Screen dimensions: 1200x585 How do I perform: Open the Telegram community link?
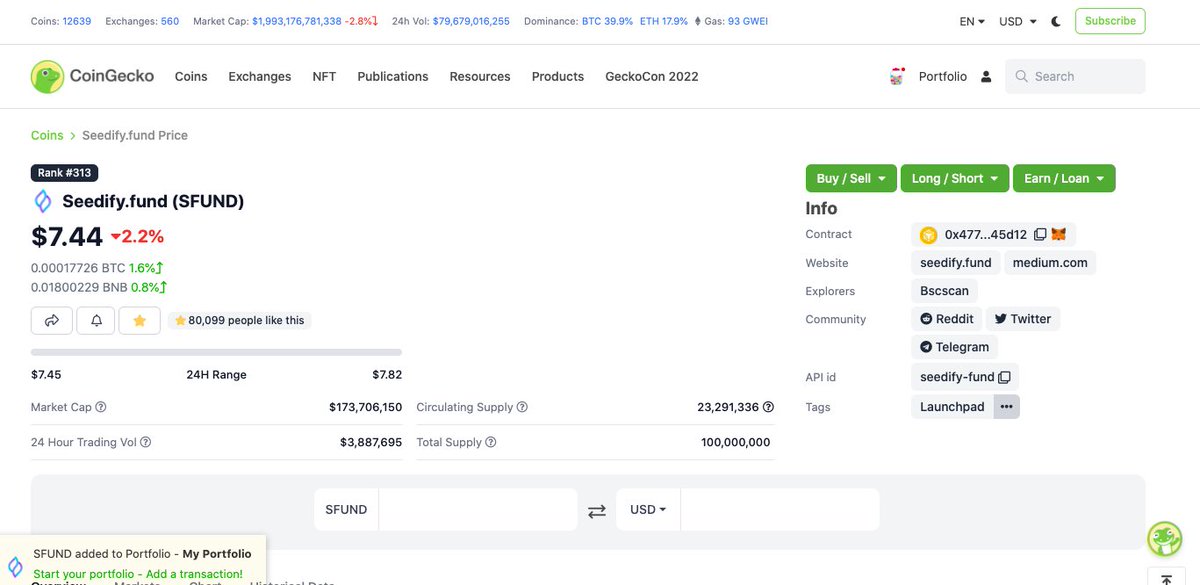click(955, 347)
